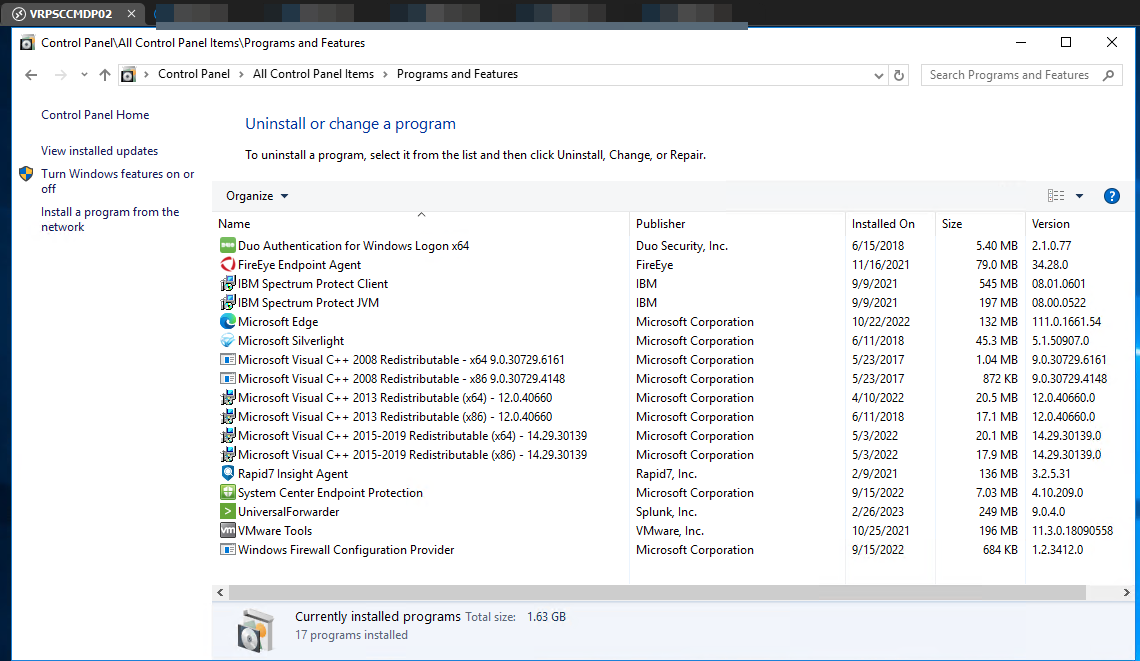Click the Rapid7 Insight Agent icon
1140x661 pixels.
(x=228, y=473)
